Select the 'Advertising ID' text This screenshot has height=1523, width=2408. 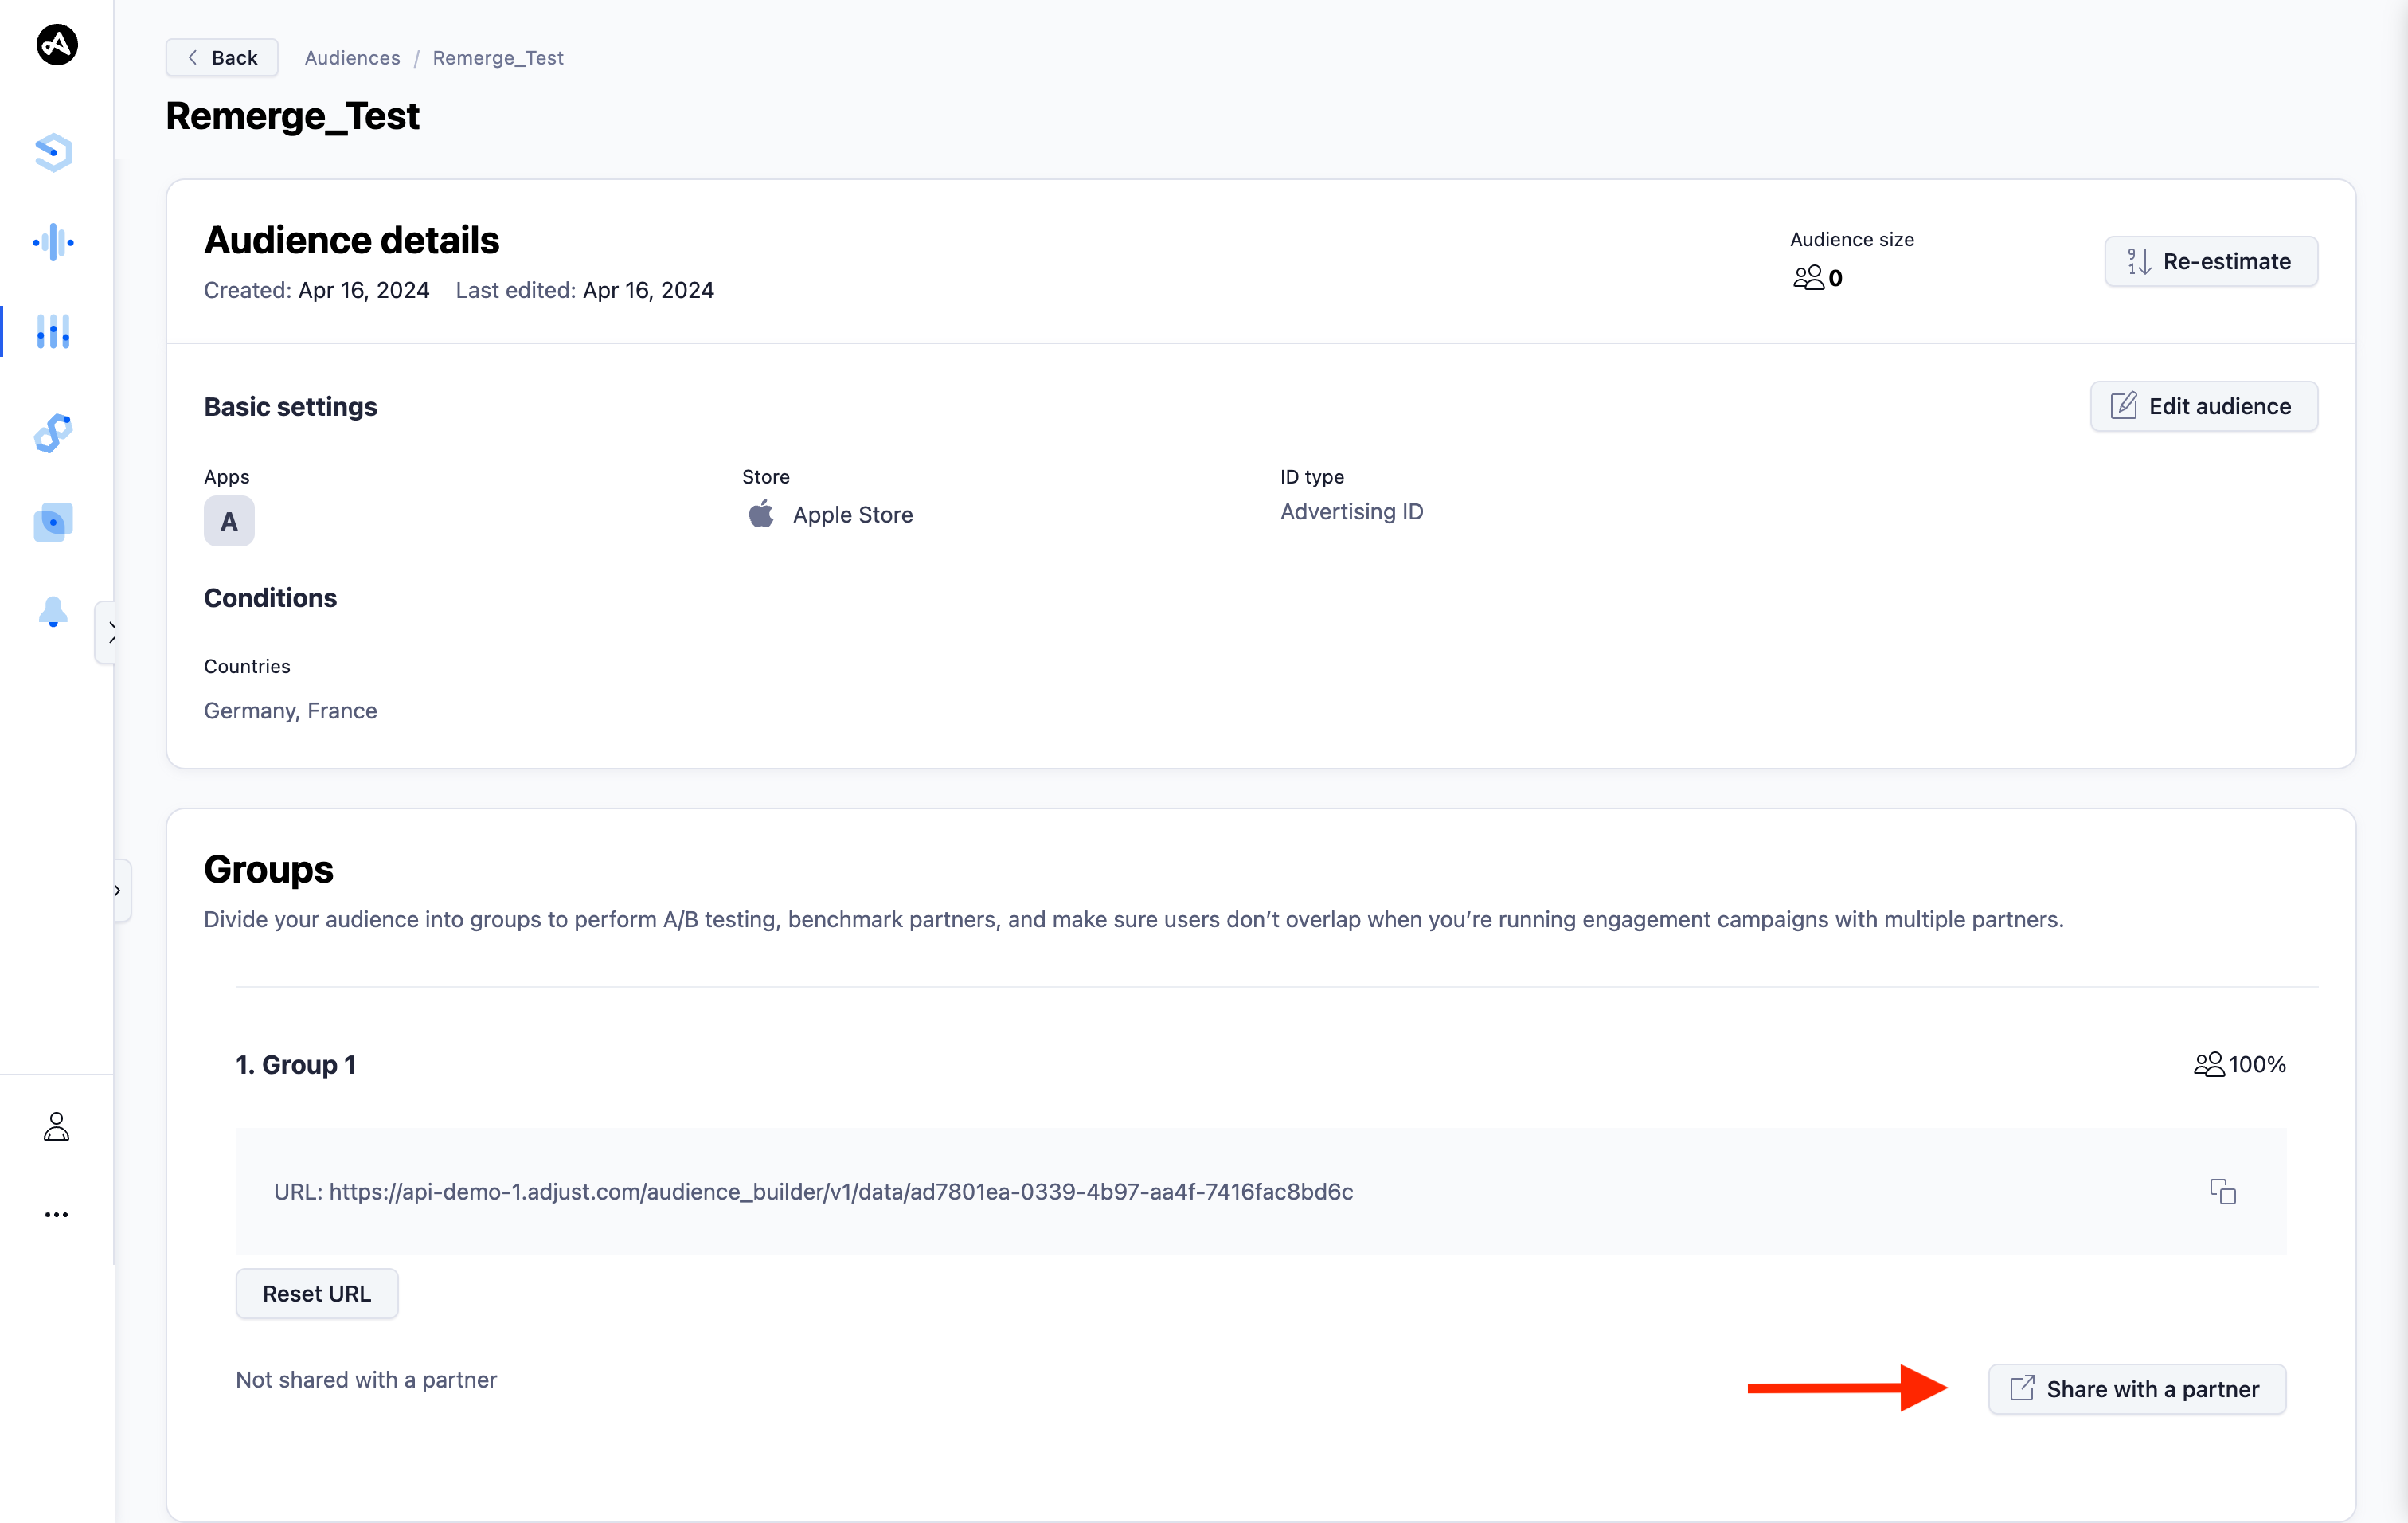(x=1352, y=511)
